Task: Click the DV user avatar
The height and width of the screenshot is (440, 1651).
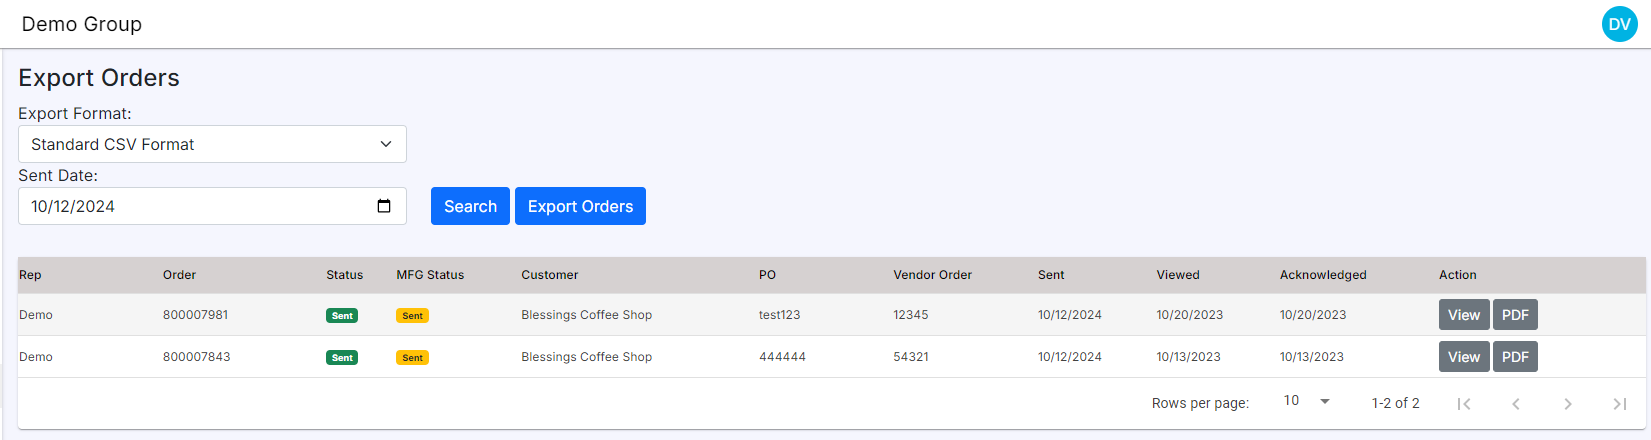Action: tap(1619, 24)
